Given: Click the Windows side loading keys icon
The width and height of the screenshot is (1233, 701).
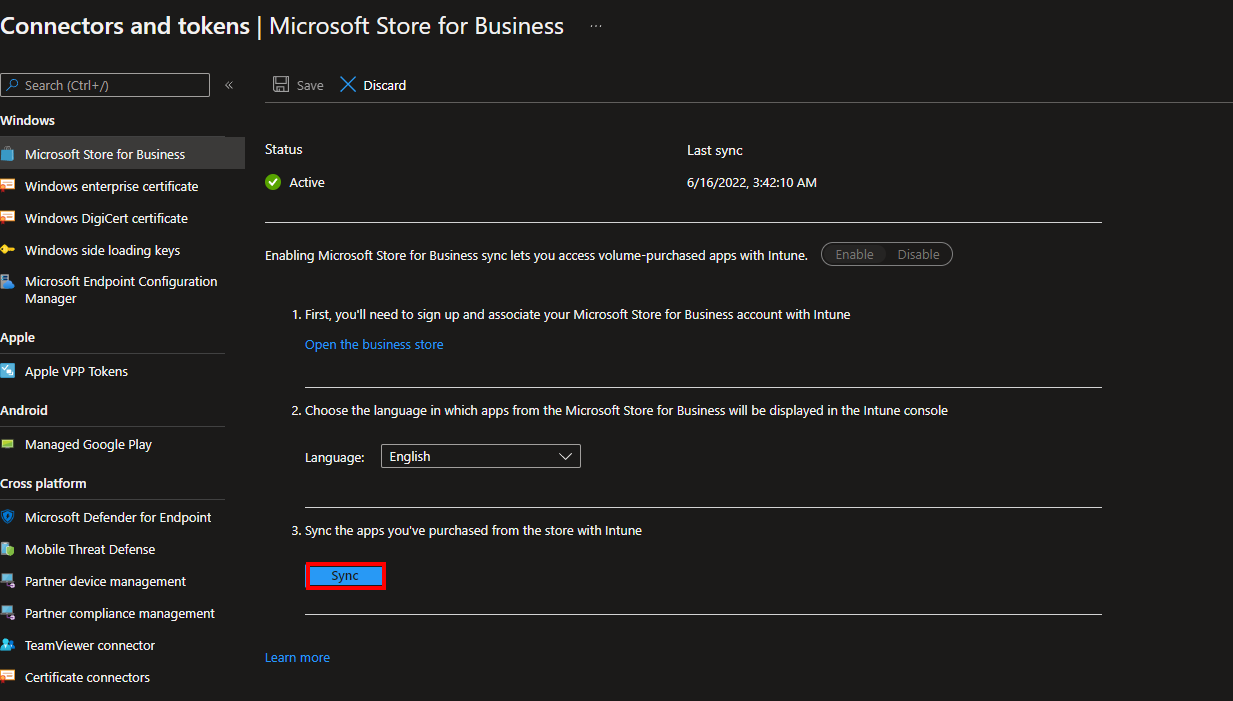Looking at the screenshot, I should coord(8,250).
